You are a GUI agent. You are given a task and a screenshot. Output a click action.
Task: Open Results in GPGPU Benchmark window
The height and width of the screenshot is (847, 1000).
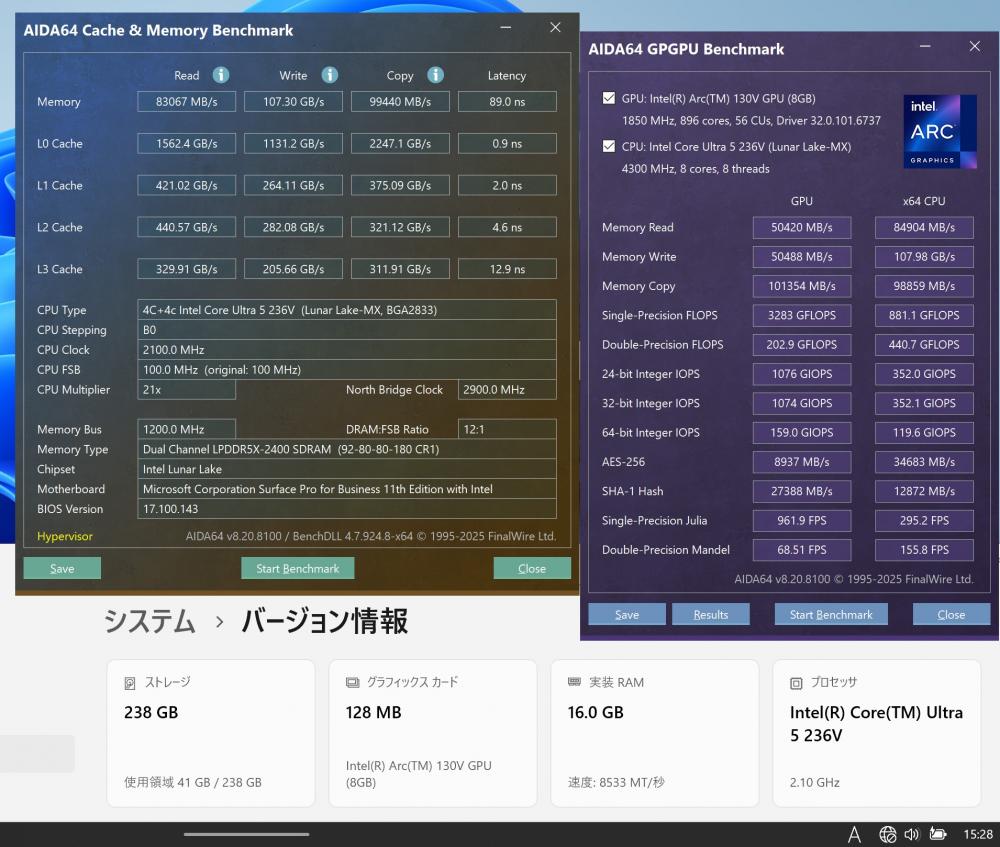point(710,614)
